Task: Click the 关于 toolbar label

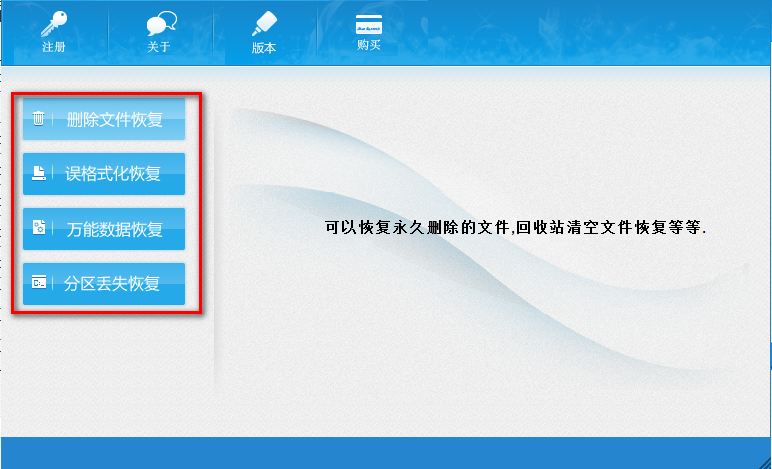Action: (x=159, y=47)
